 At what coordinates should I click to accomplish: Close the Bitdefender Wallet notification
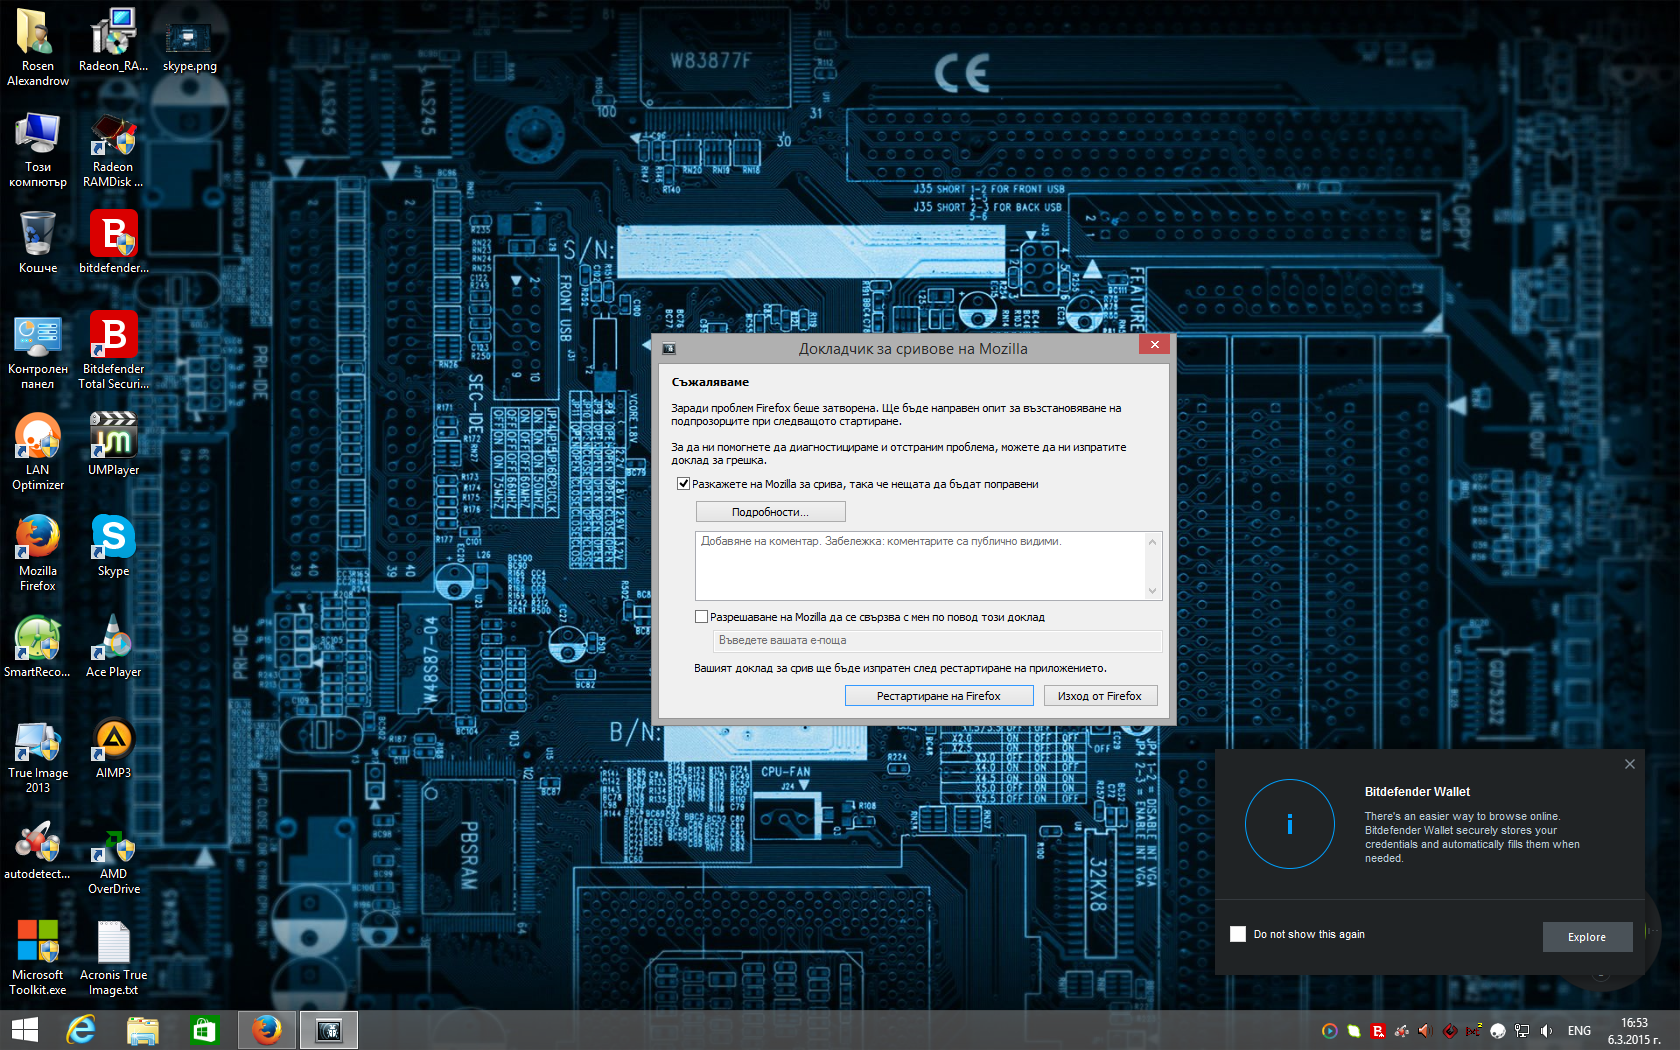click(1630, 764)
